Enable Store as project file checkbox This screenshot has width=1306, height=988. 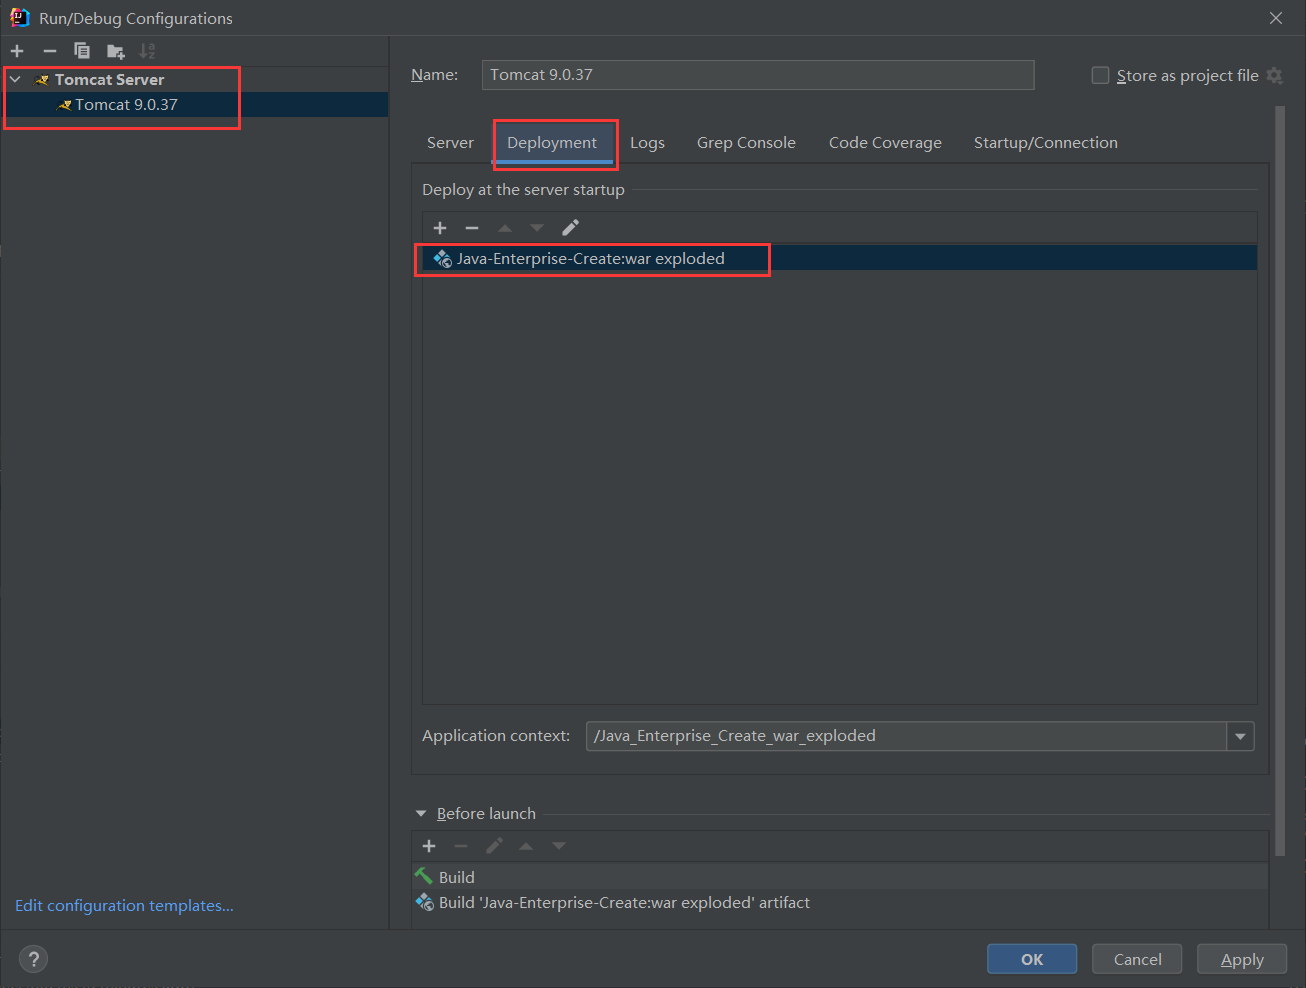pos(1100,76)
